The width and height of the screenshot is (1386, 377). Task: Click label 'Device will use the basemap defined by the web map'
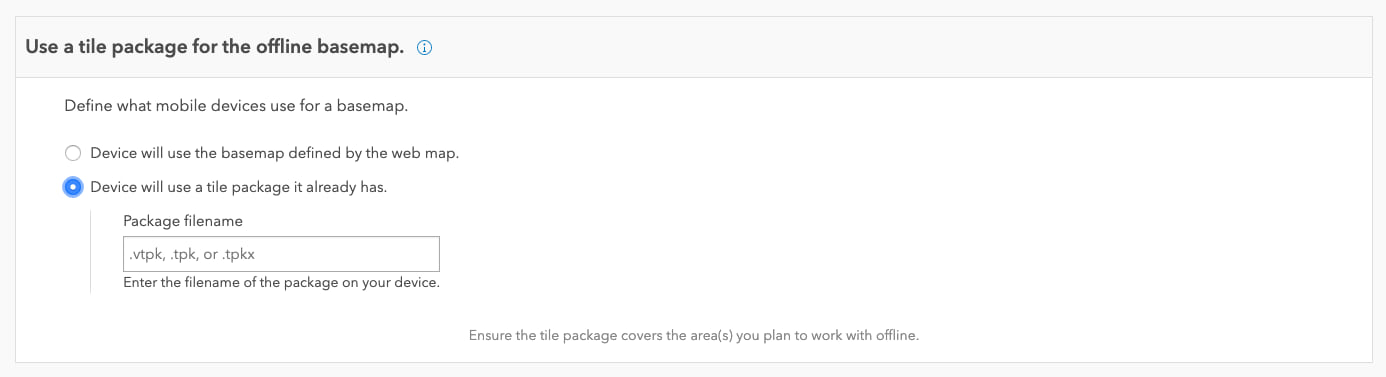[274, 153]
